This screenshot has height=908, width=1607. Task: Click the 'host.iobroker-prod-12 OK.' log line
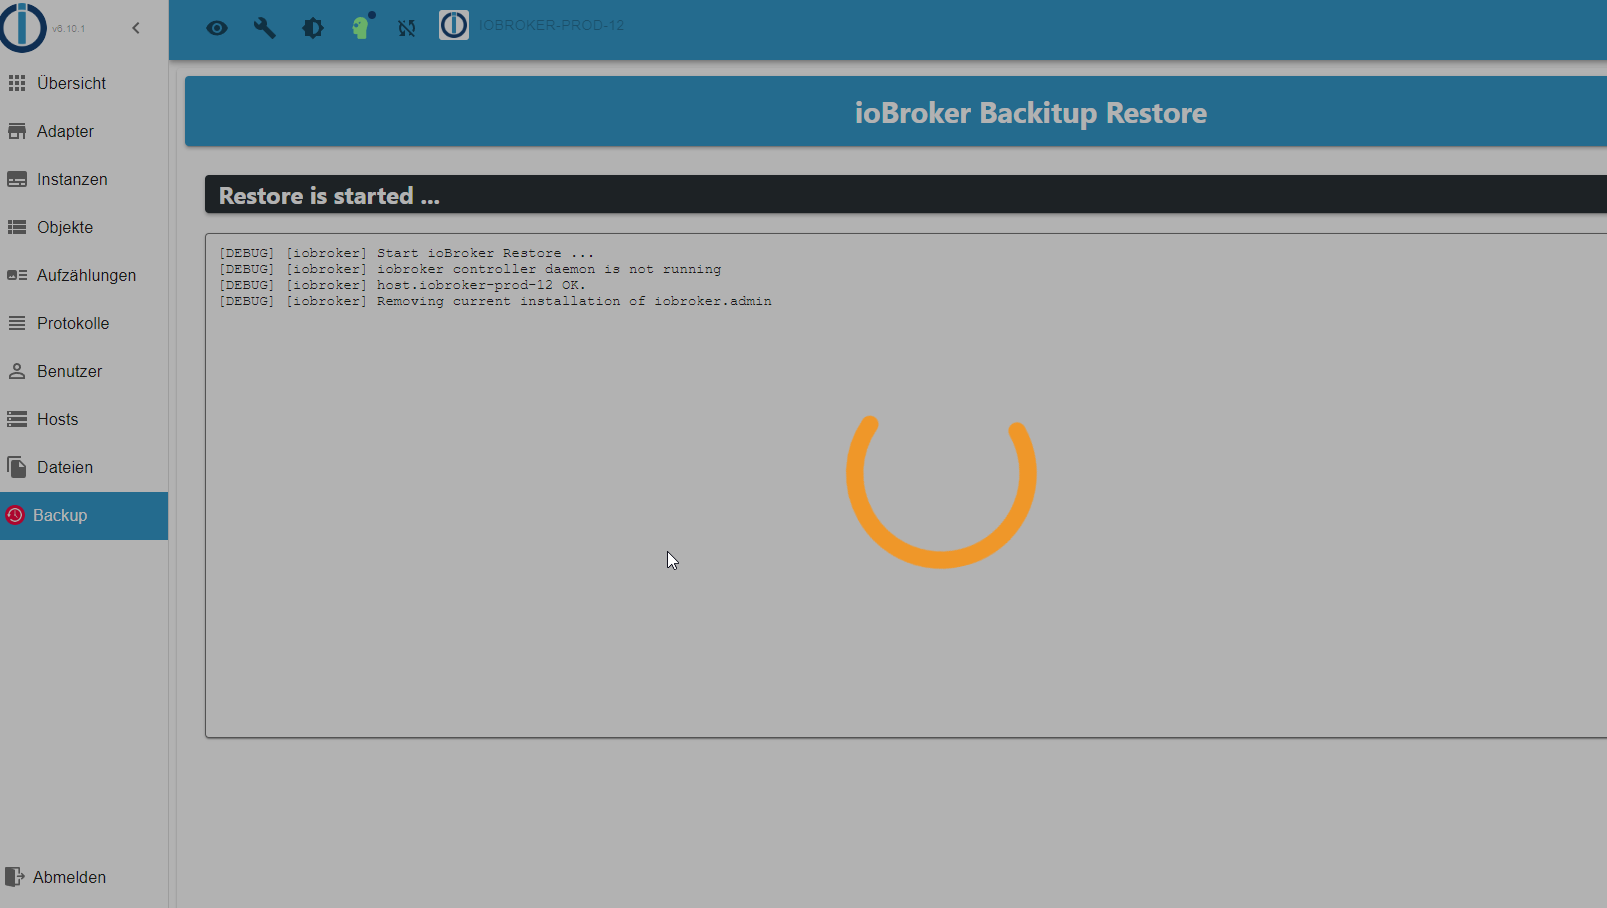point(403,285)
